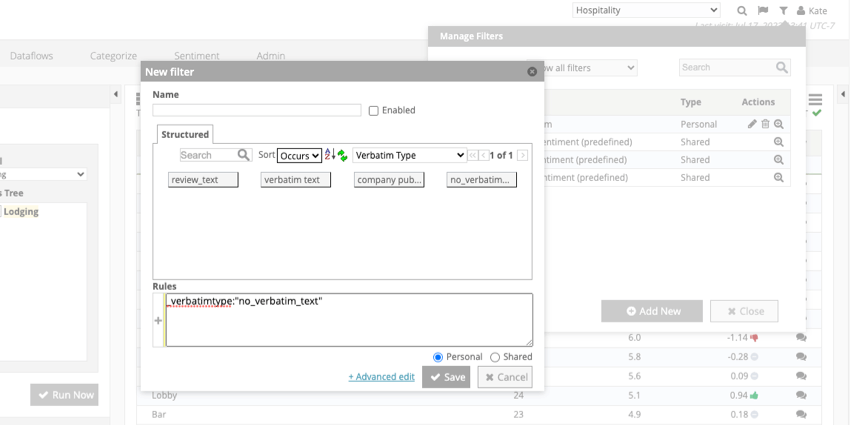Viewport: 850px width, 425px height.
Task: Click the thumbs-down icon beside -1.14
Action: tap(754, 338)
